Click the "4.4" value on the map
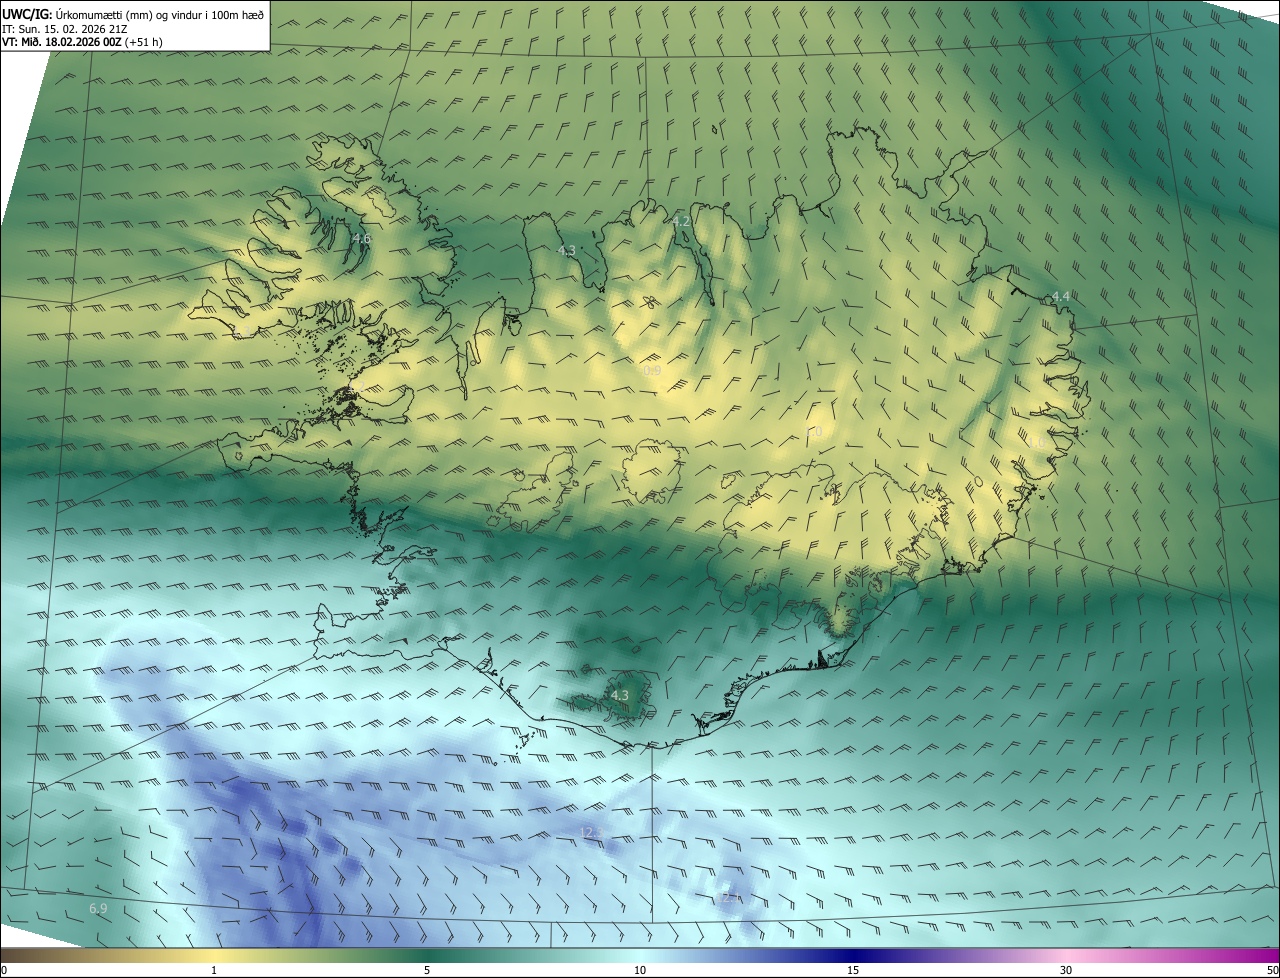This screenshot has height=978, width=1280. pyautogui.click(x=1061, y=296)
